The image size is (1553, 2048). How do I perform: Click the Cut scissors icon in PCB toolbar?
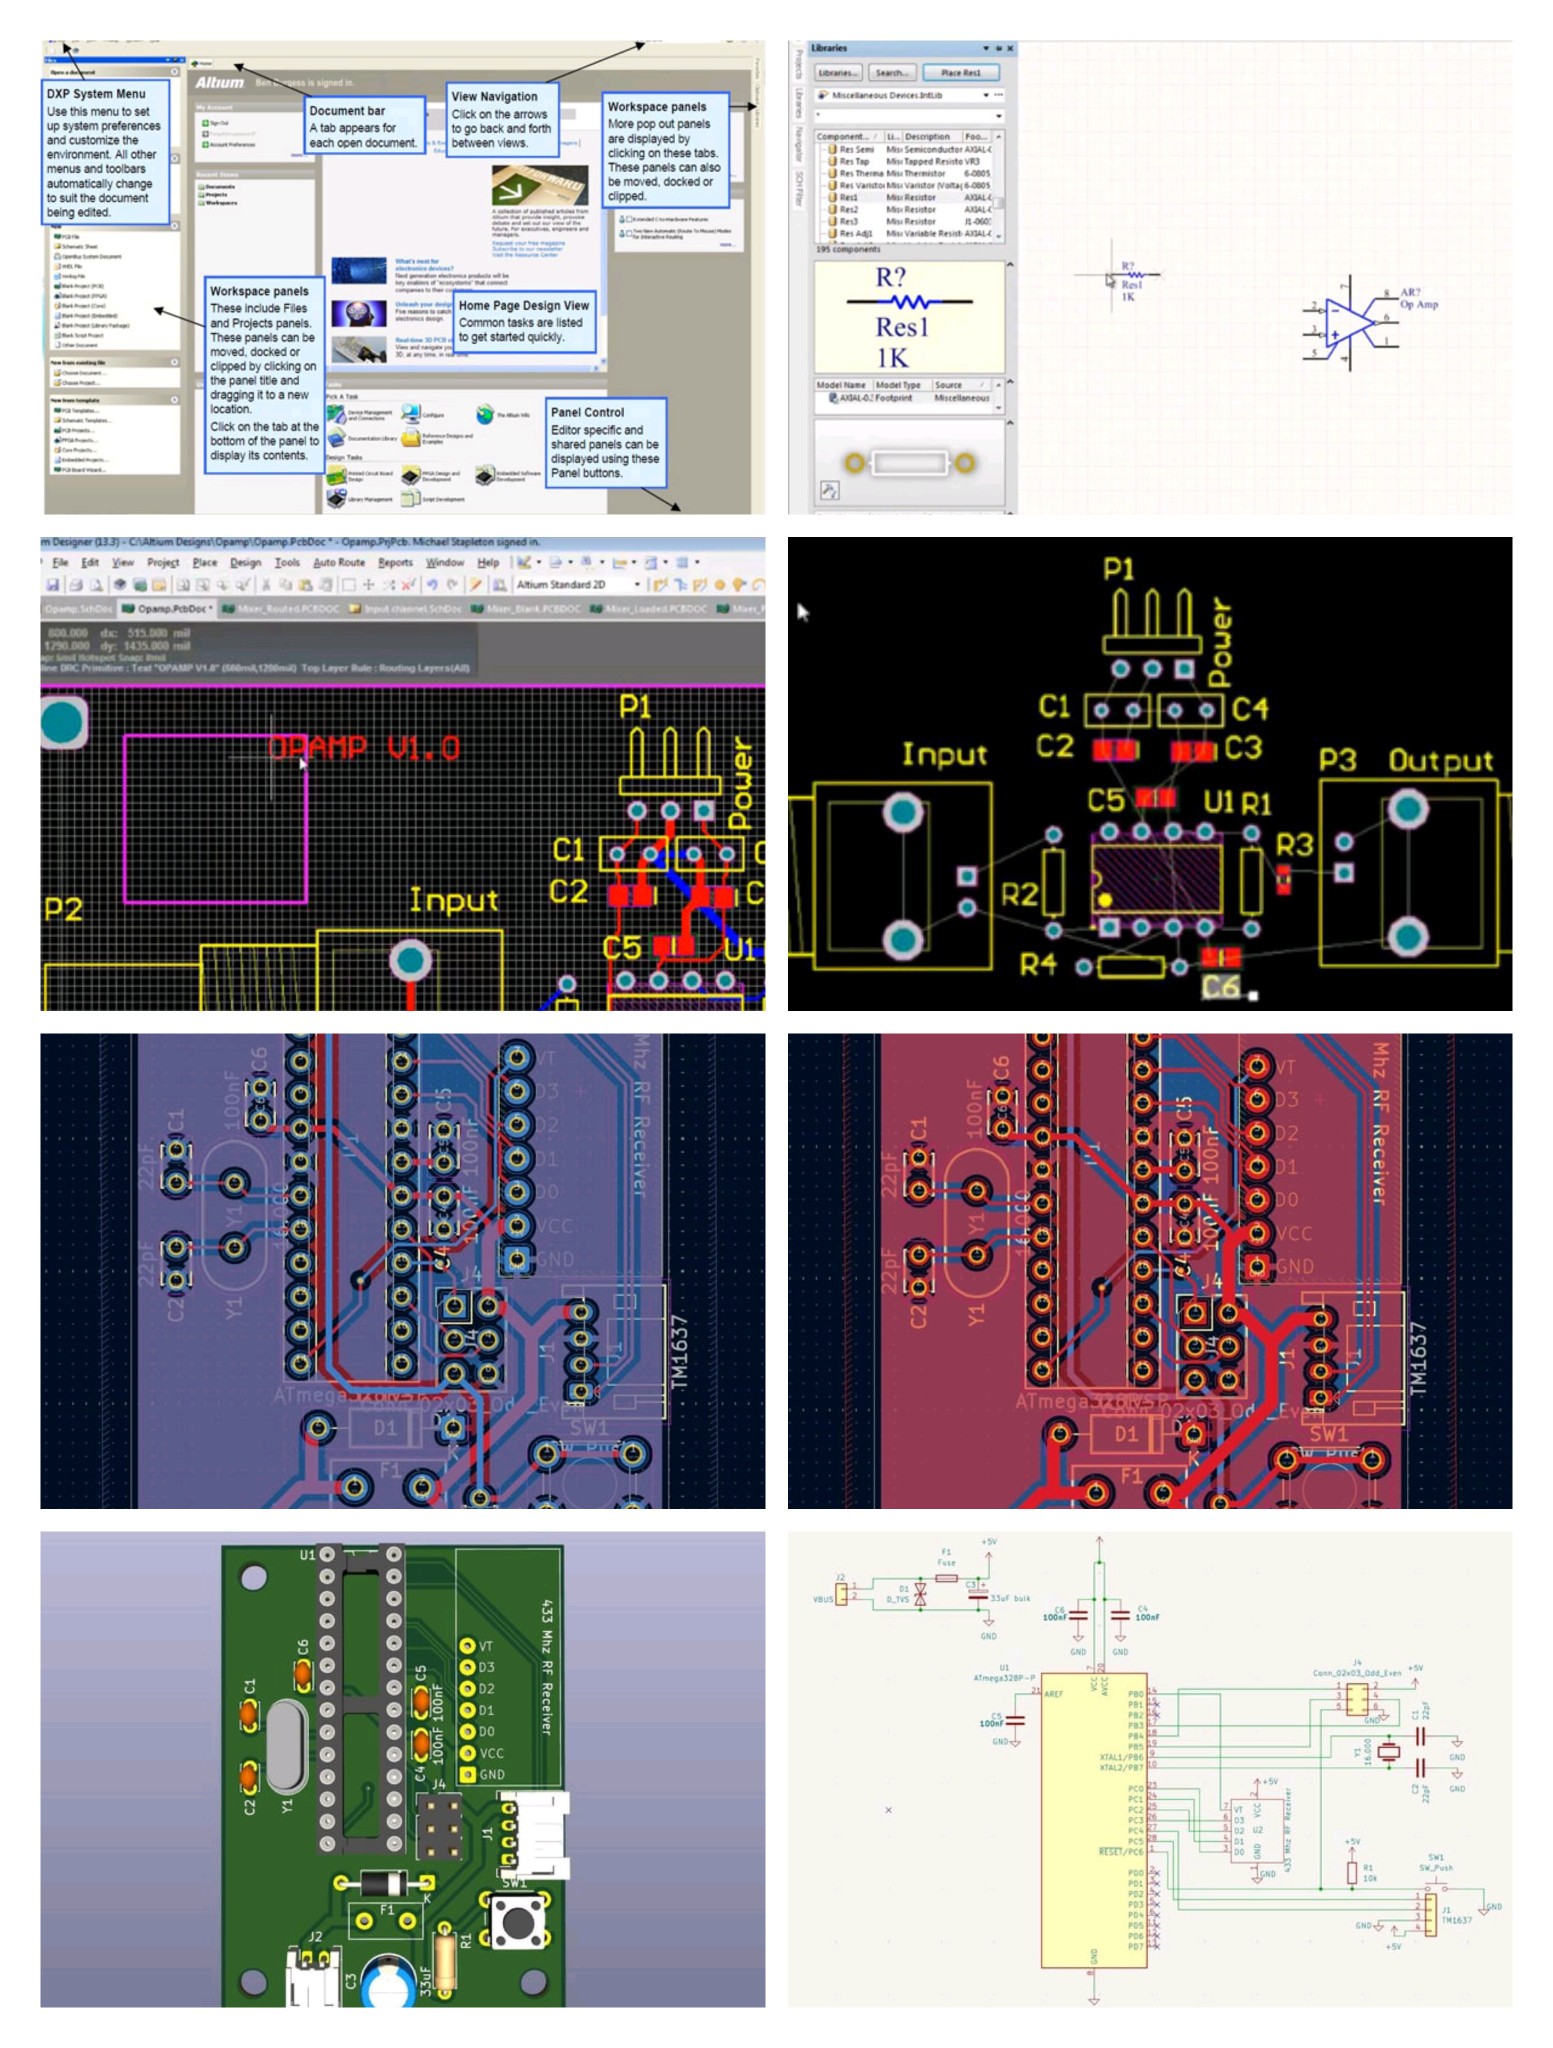267,585
